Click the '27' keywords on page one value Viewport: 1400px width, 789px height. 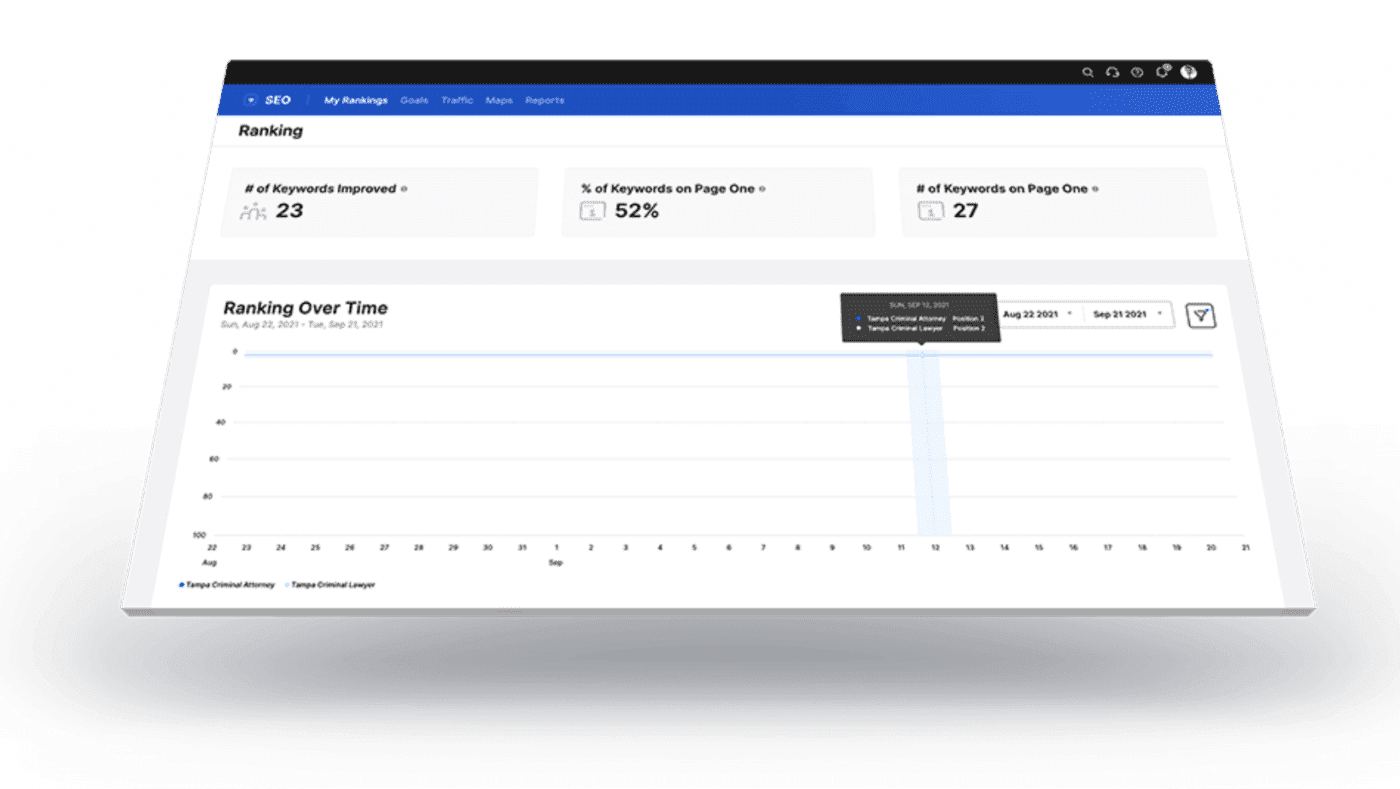coord(965,211)
